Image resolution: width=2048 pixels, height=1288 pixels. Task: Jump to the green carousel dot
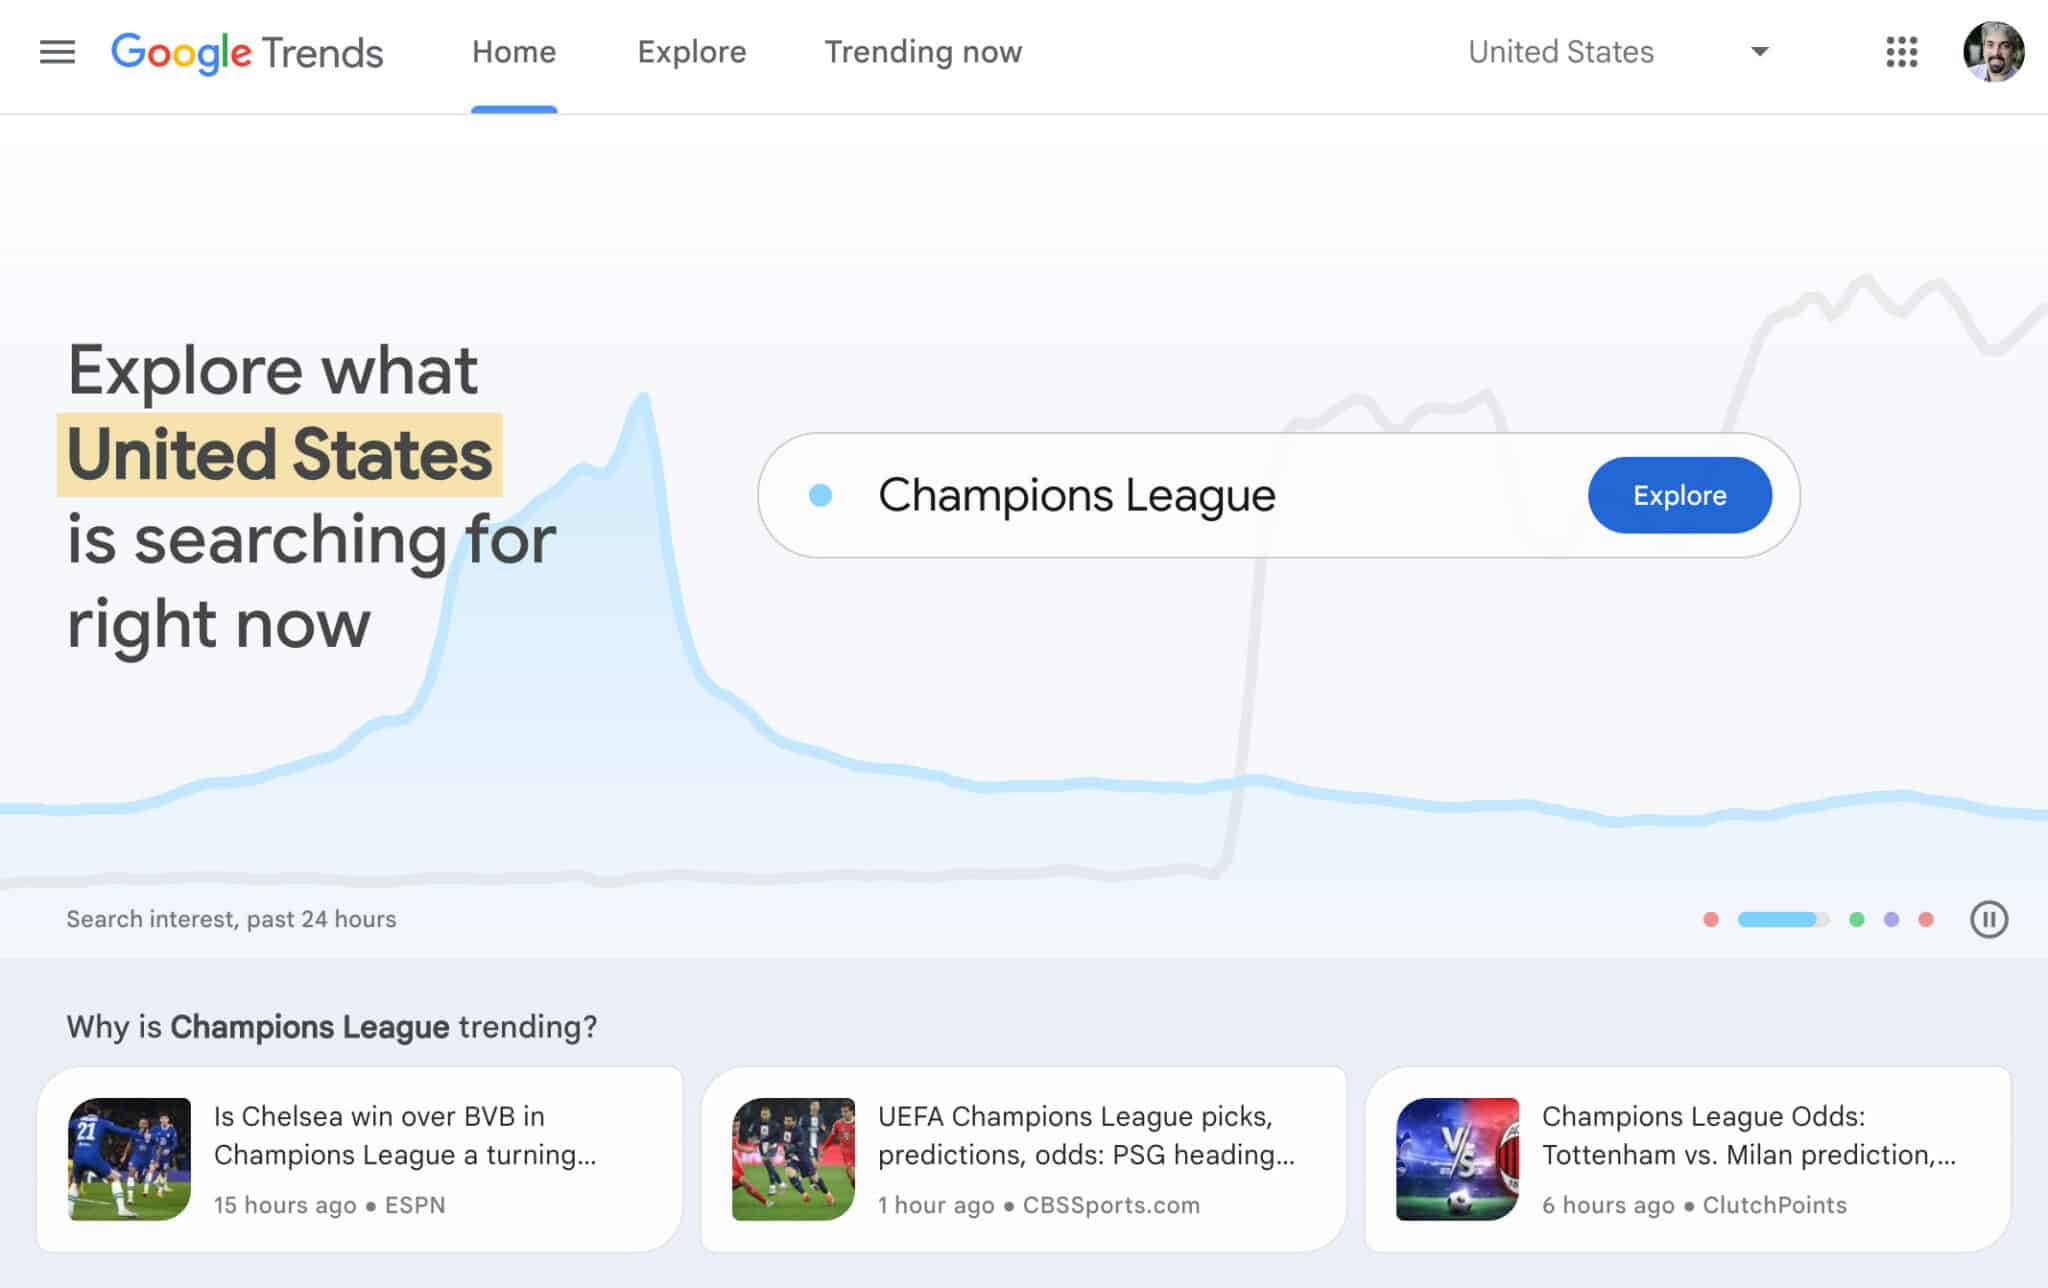[1856, 919]
